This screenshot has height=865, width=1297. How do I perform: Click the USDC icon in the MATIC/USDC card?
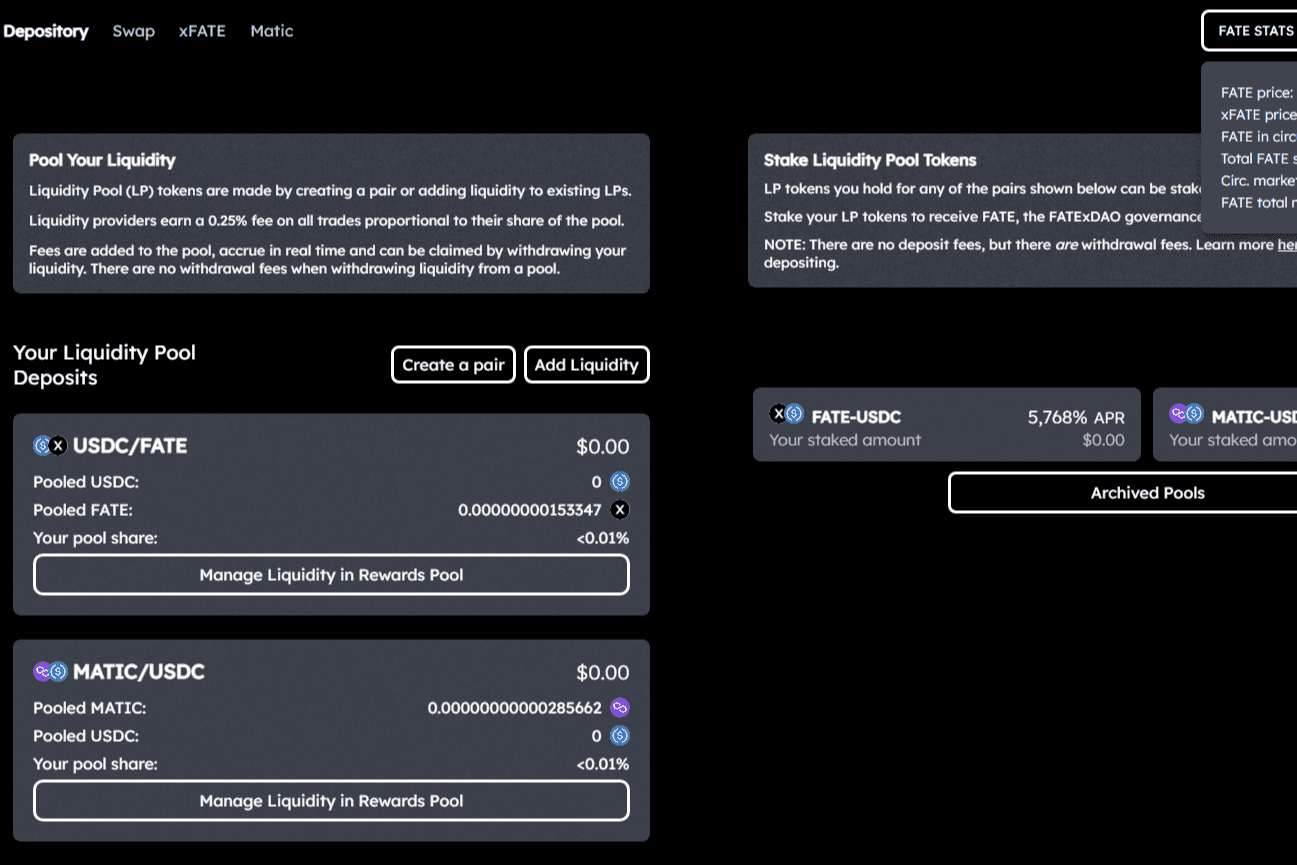(619, 736)
